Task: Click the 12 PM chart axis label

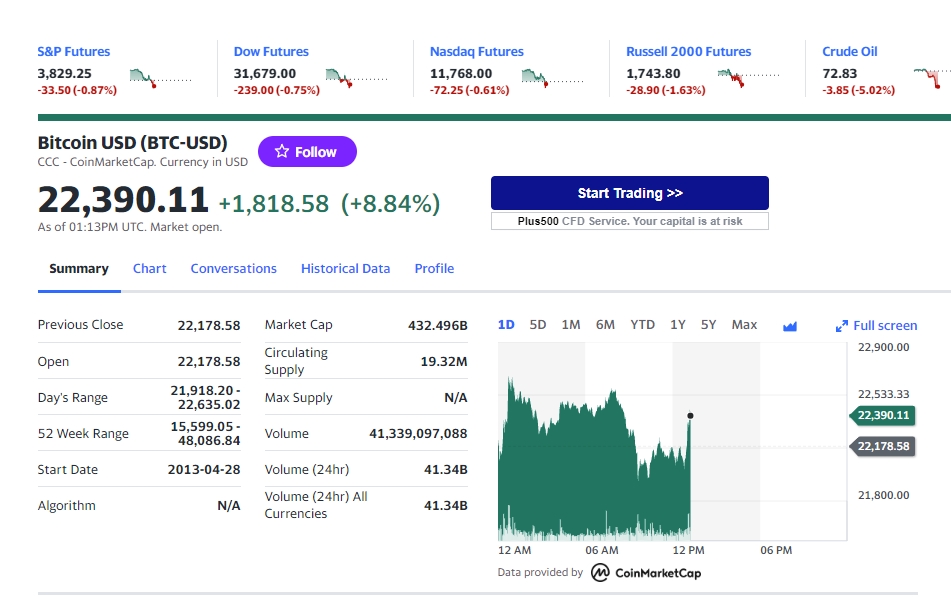Action: (688, 550)
